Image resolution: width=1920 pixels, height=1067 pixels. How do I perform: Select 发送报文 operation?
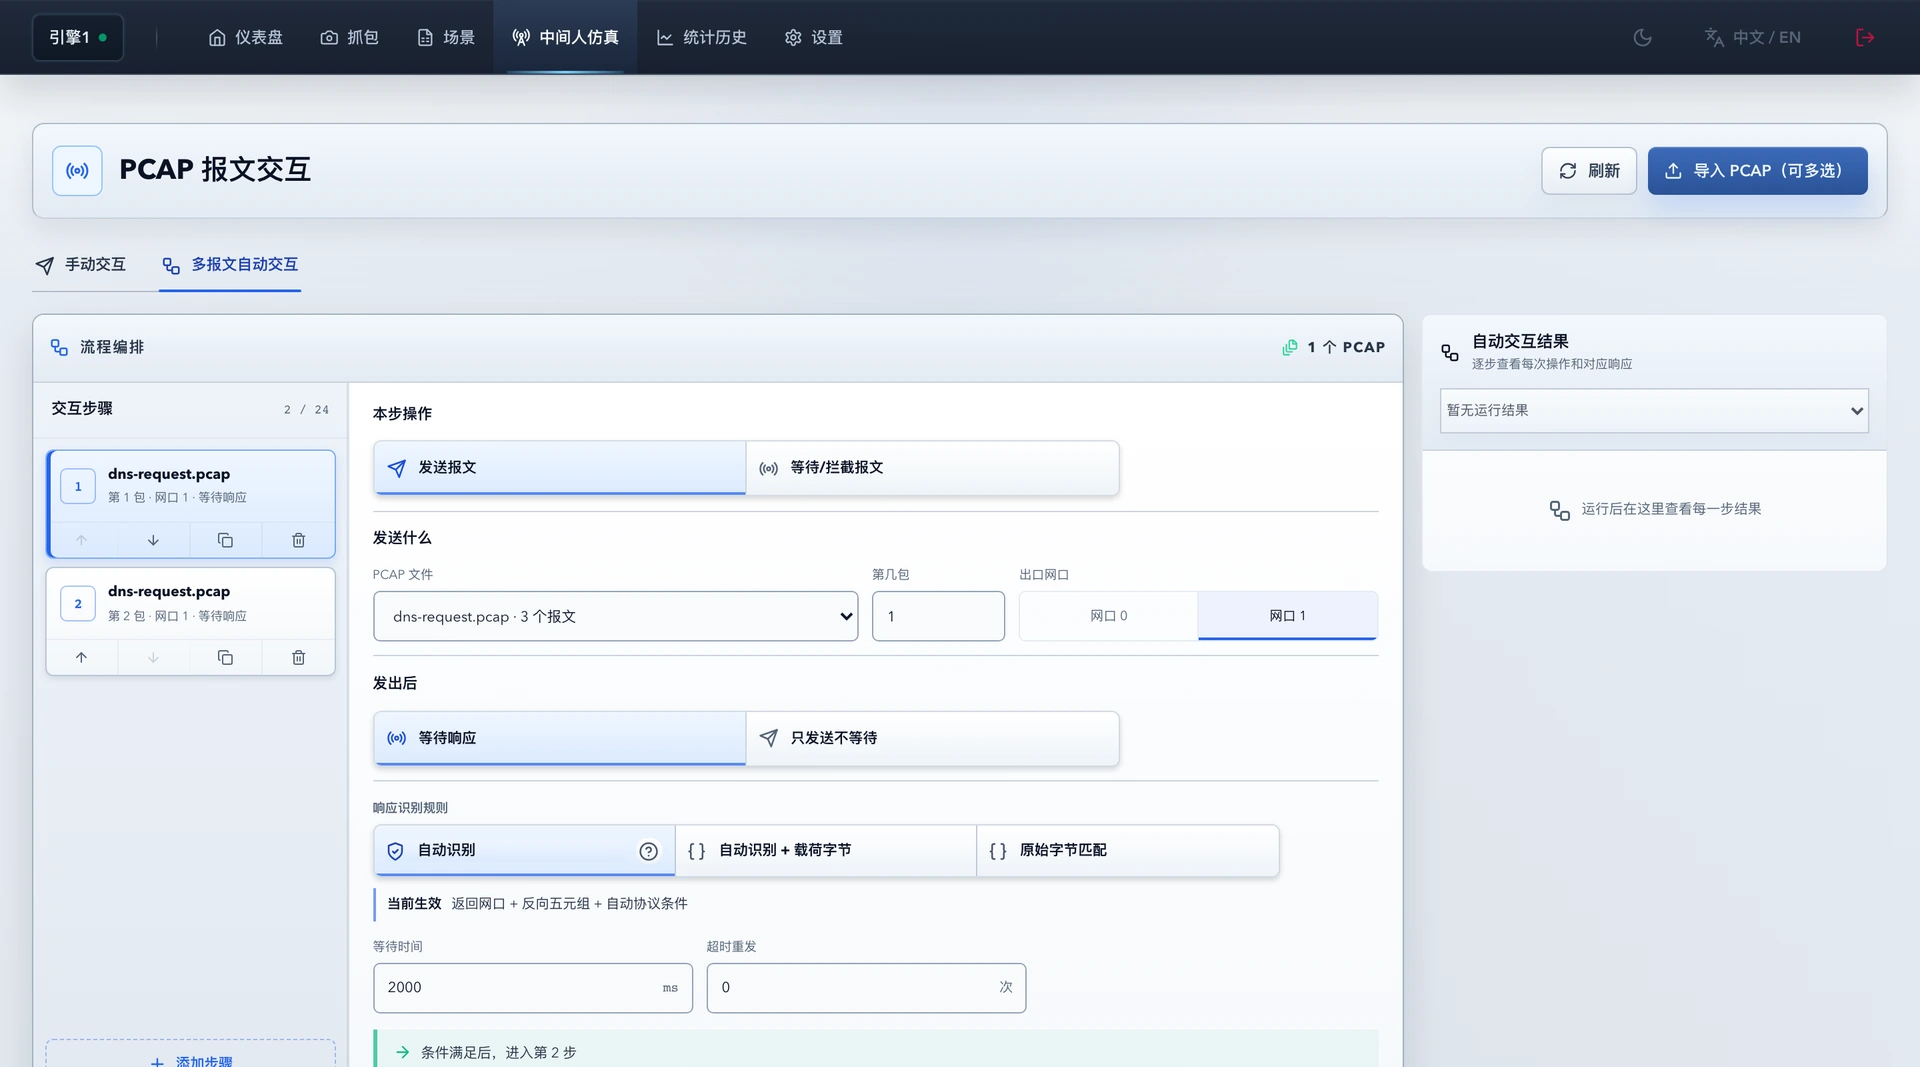tap(560, 468)
